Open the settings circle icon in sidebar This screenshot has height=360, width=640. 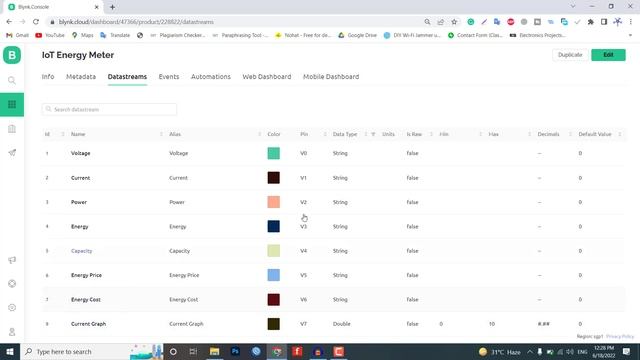click(12, 308)
